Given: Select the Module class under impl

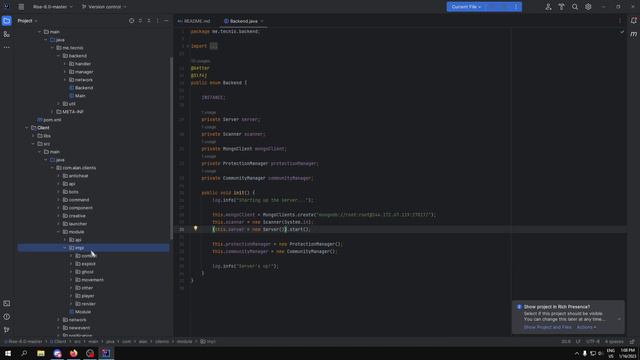Looking at the screenshot, I should click(x=80, y=312).
